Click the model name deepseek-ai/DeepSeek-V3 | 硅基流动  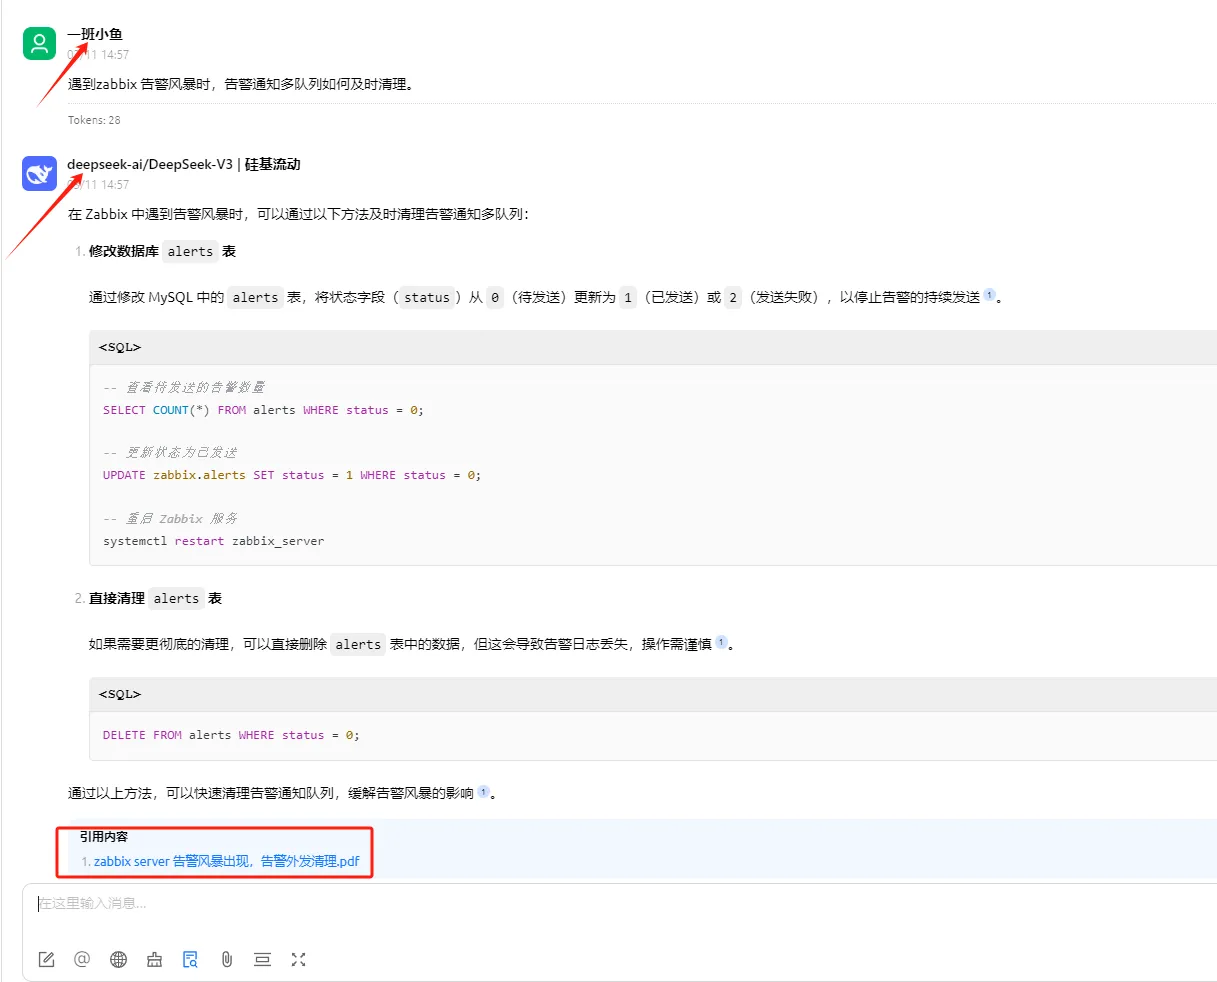[184, 164]
